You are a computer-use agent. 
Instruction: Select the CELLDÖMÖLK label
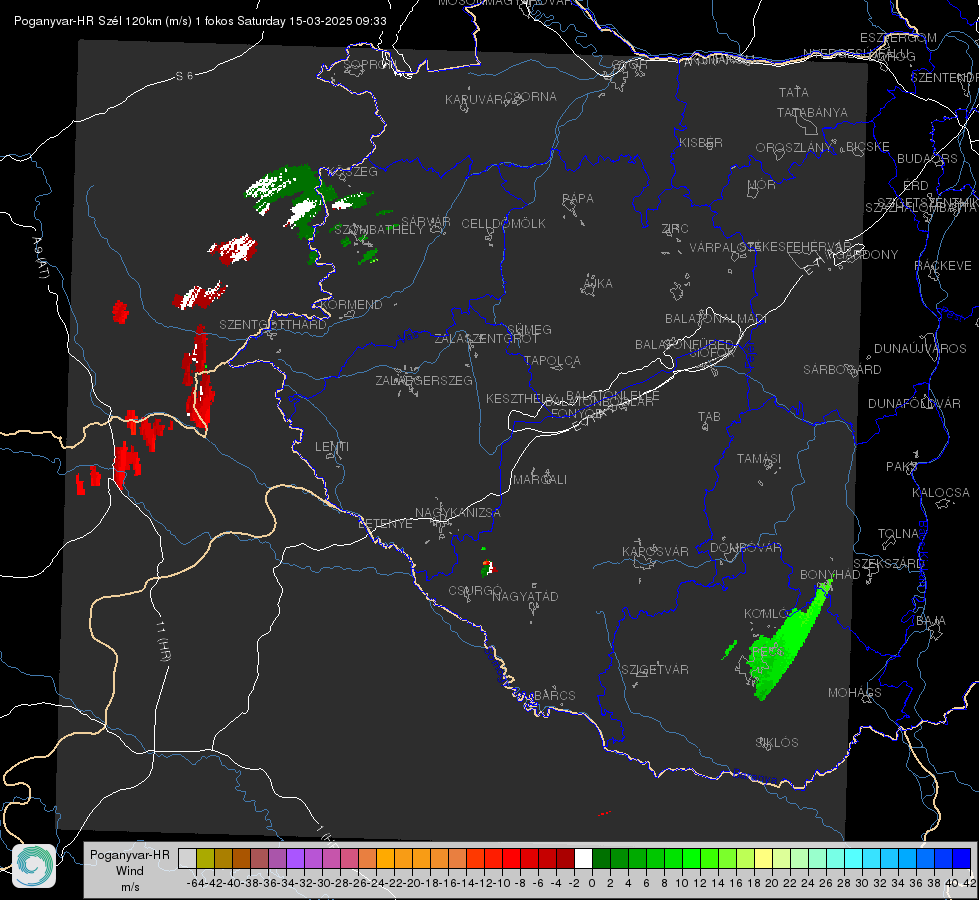click(x=504, y=224)
